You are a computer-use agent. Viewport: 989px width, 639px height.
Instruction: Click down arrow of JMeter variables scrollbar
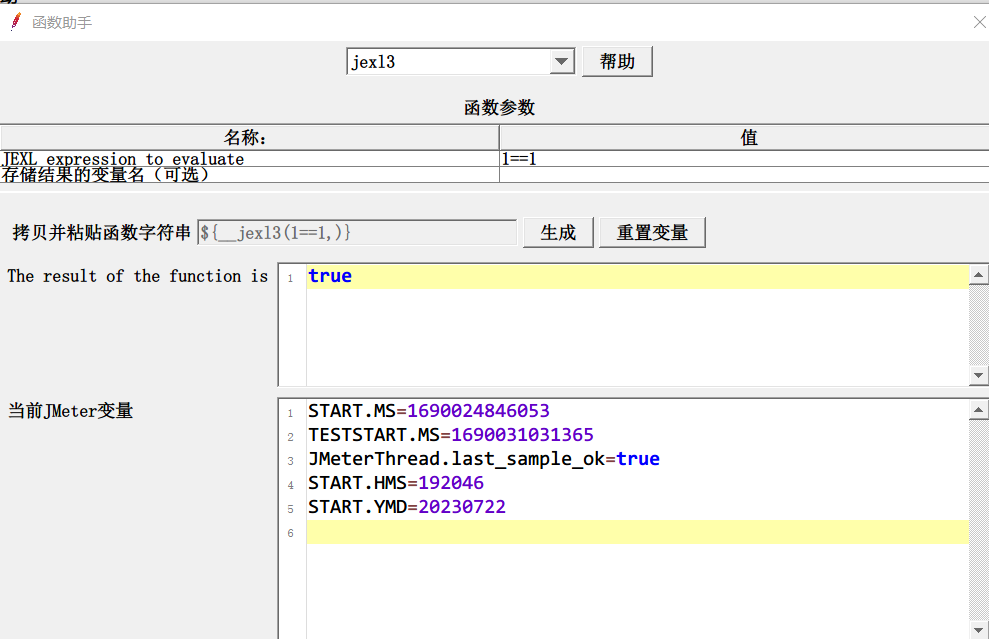pyautogui.click(x=978, y=630)
